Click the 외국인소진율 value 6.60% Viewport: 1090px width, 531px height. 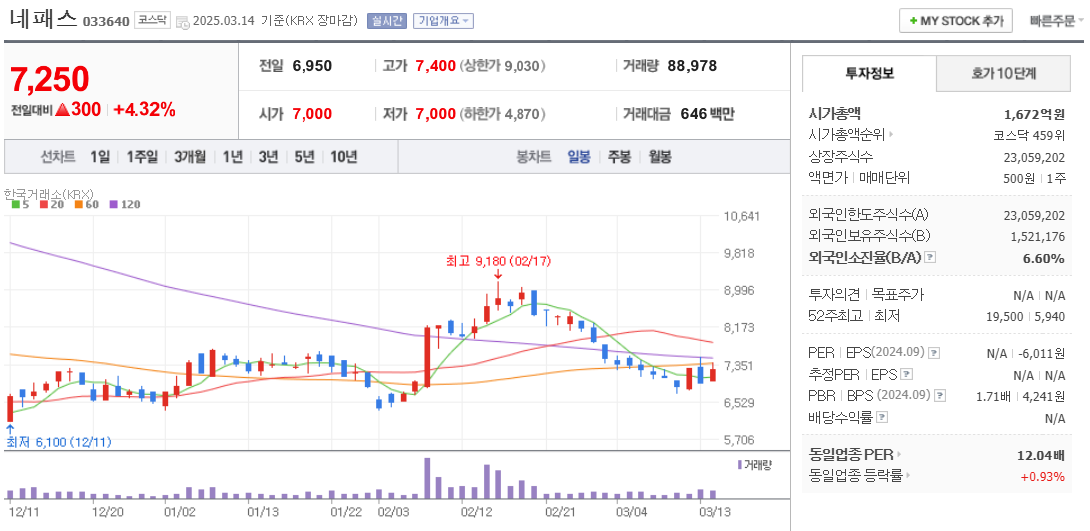[1043, 259]
